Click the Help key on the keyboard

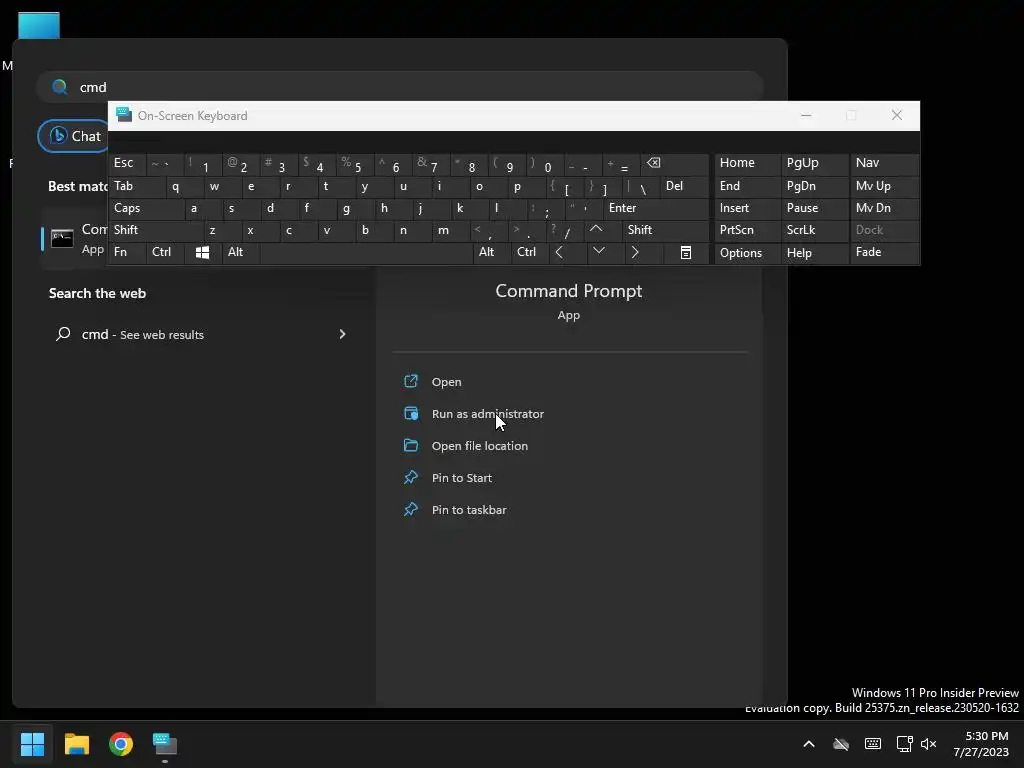pyautogui.click(x=814, y=252)
